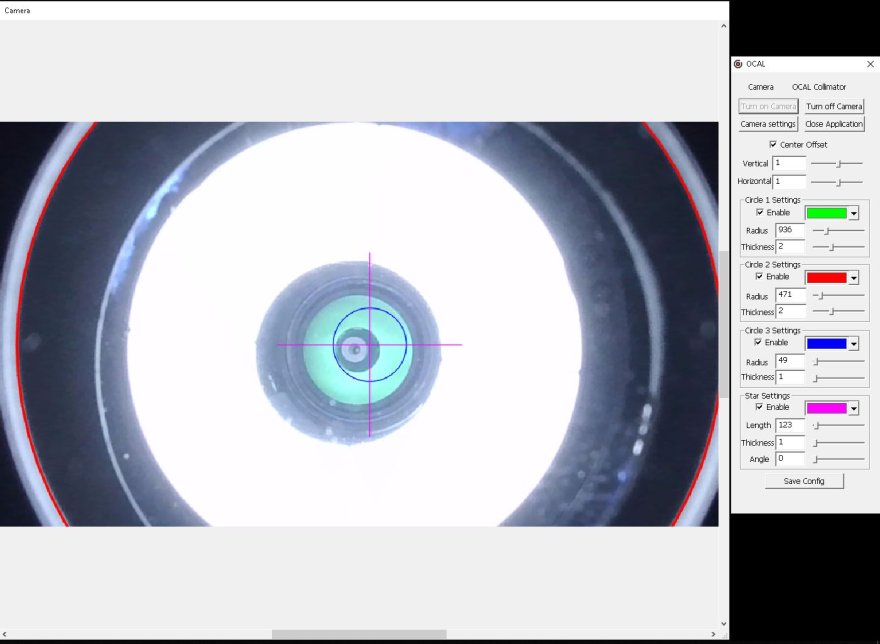This screenshot has height=644, width=880.
Task: Click the horizontal scrollbar of camera view
Action: pos(359,634)
